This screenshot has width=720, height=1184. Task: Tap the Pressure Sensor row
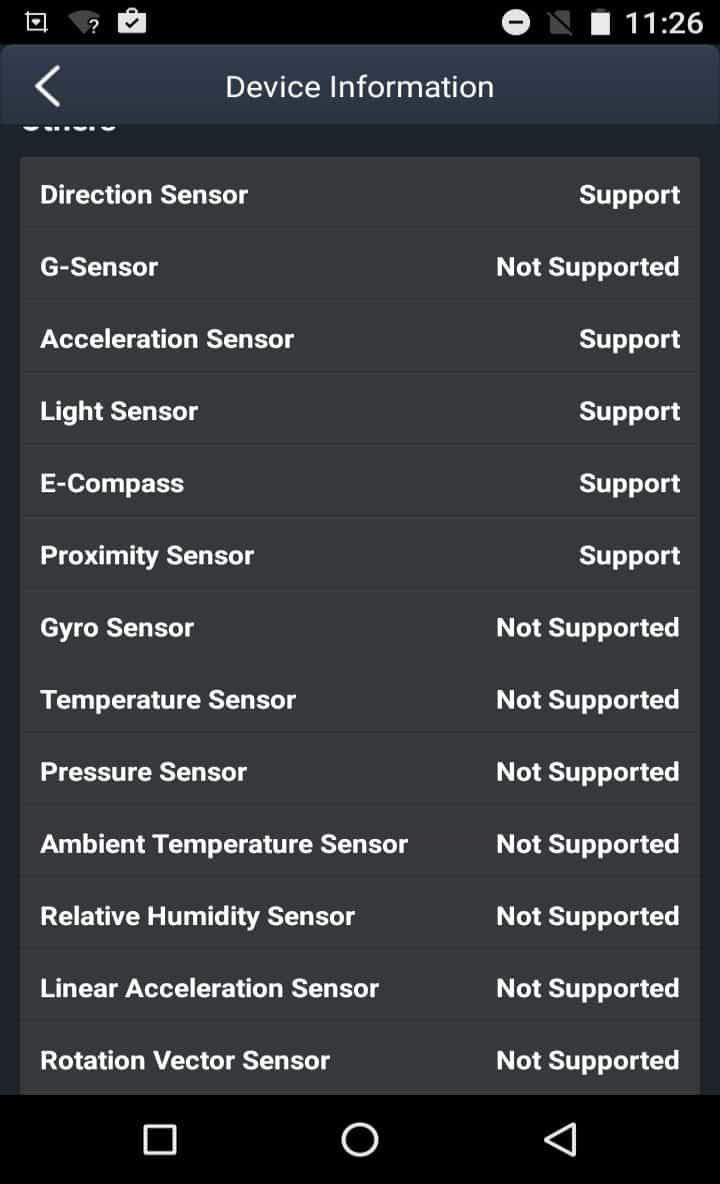click(360, 772)
